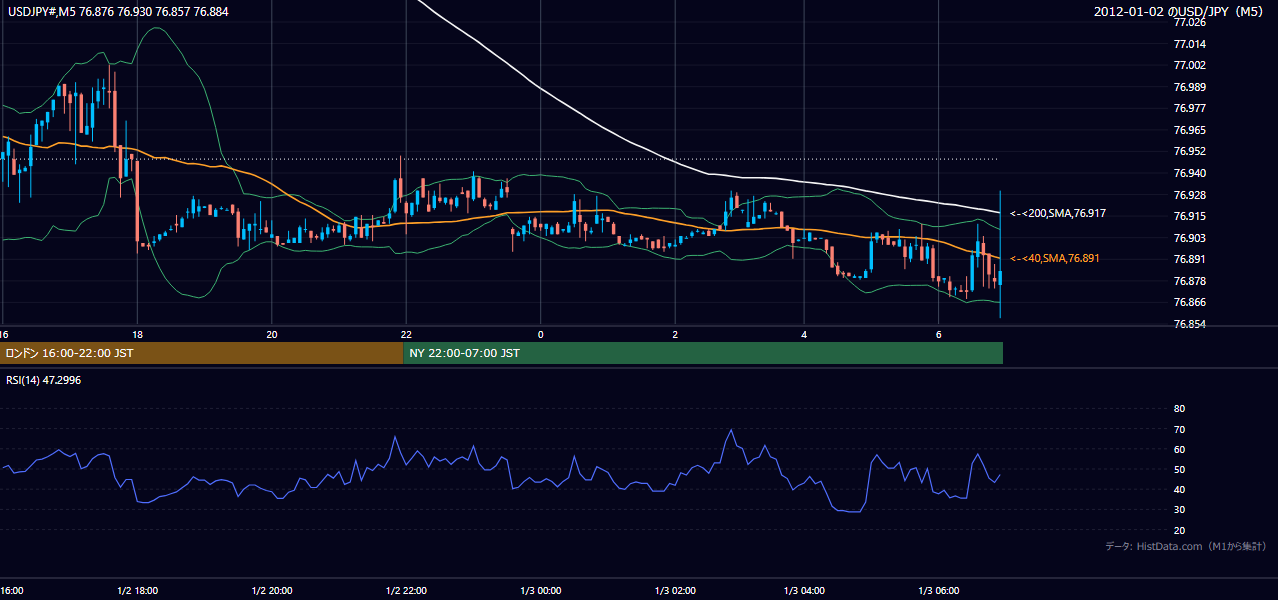The image size is (1278, 600).
Task: Select the 200 SMA 76.917 label
Action: (x=1058, y=213)
